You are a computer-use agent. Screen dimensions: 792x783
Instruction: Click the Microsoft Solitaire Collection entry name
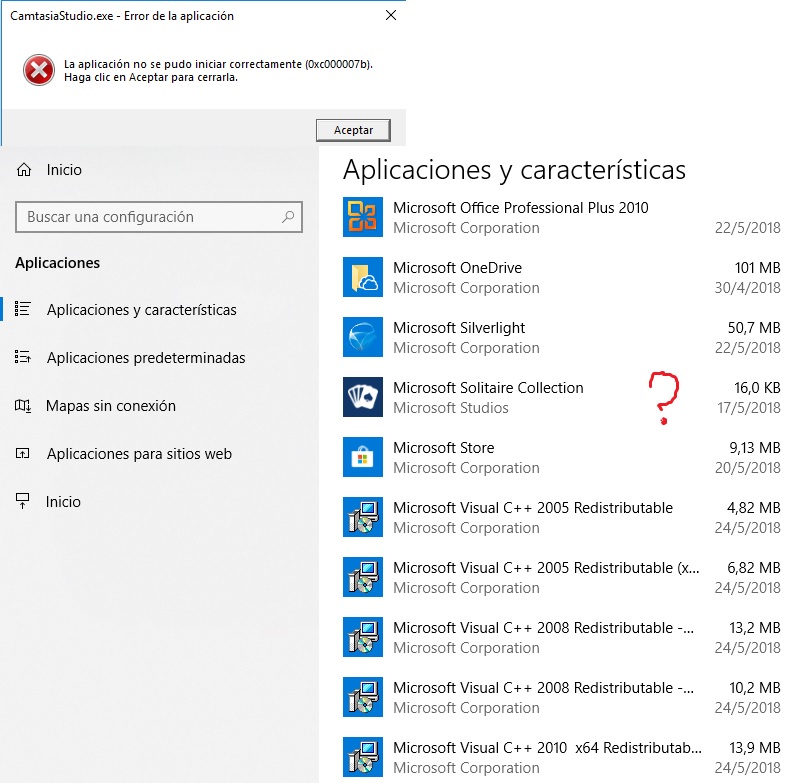pyautogui.click(x=488, y=388)
